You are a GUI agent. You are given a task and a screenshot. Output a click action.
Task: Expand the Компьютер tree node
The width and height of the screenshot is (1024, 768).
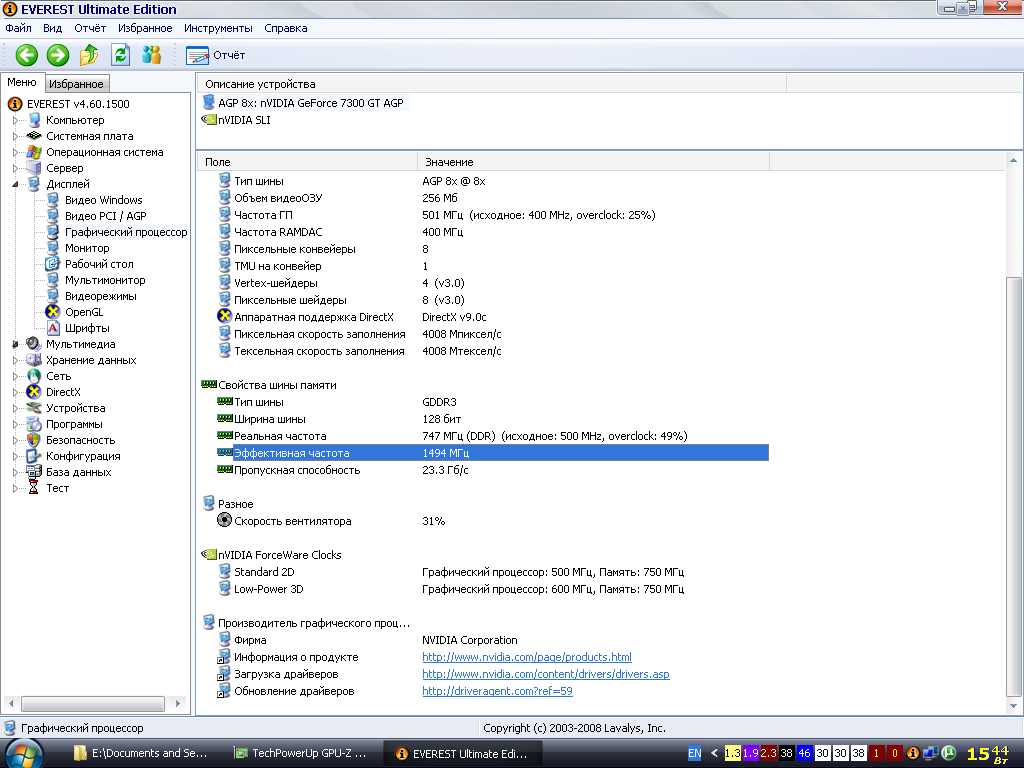point(15,120)
